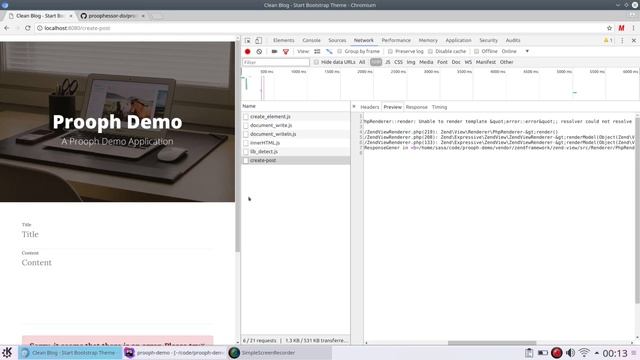Switch to the Sources tab
Screen dimensions: 640x360
337,40
